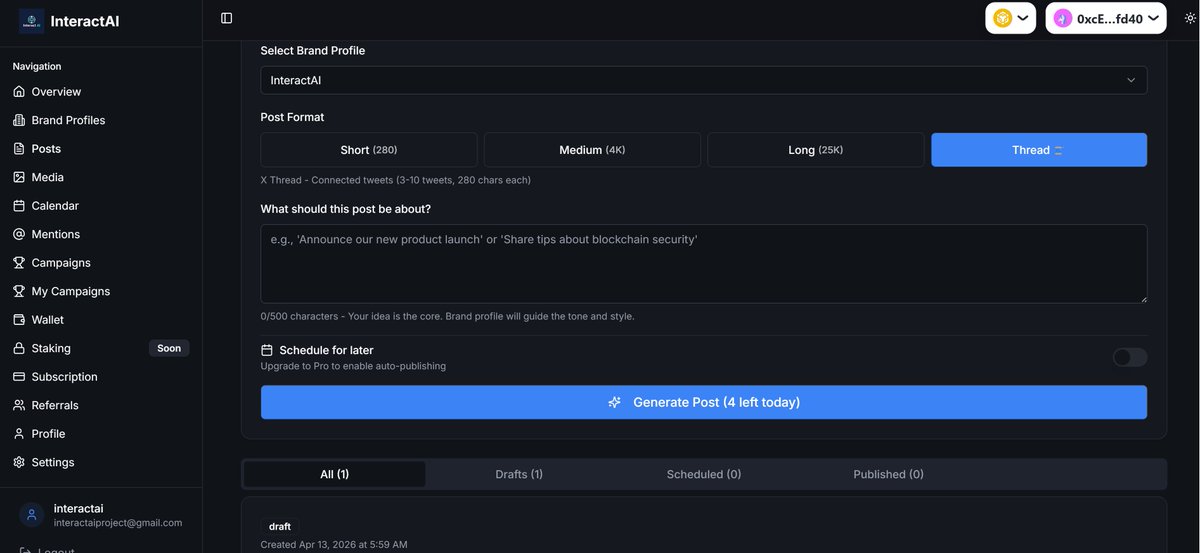Toggle the sidebar panel icon
This screenshot has height=553, width=1200.
[227, 18]
